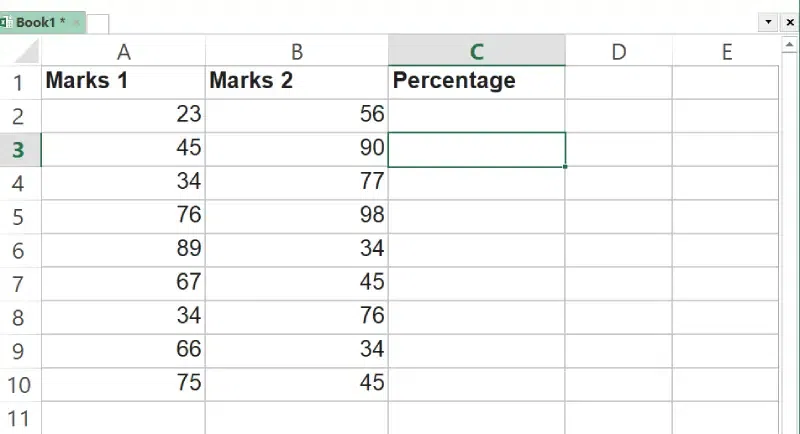Select column A header
Viewport: 800px width, 434px height.
pos(123,52)
